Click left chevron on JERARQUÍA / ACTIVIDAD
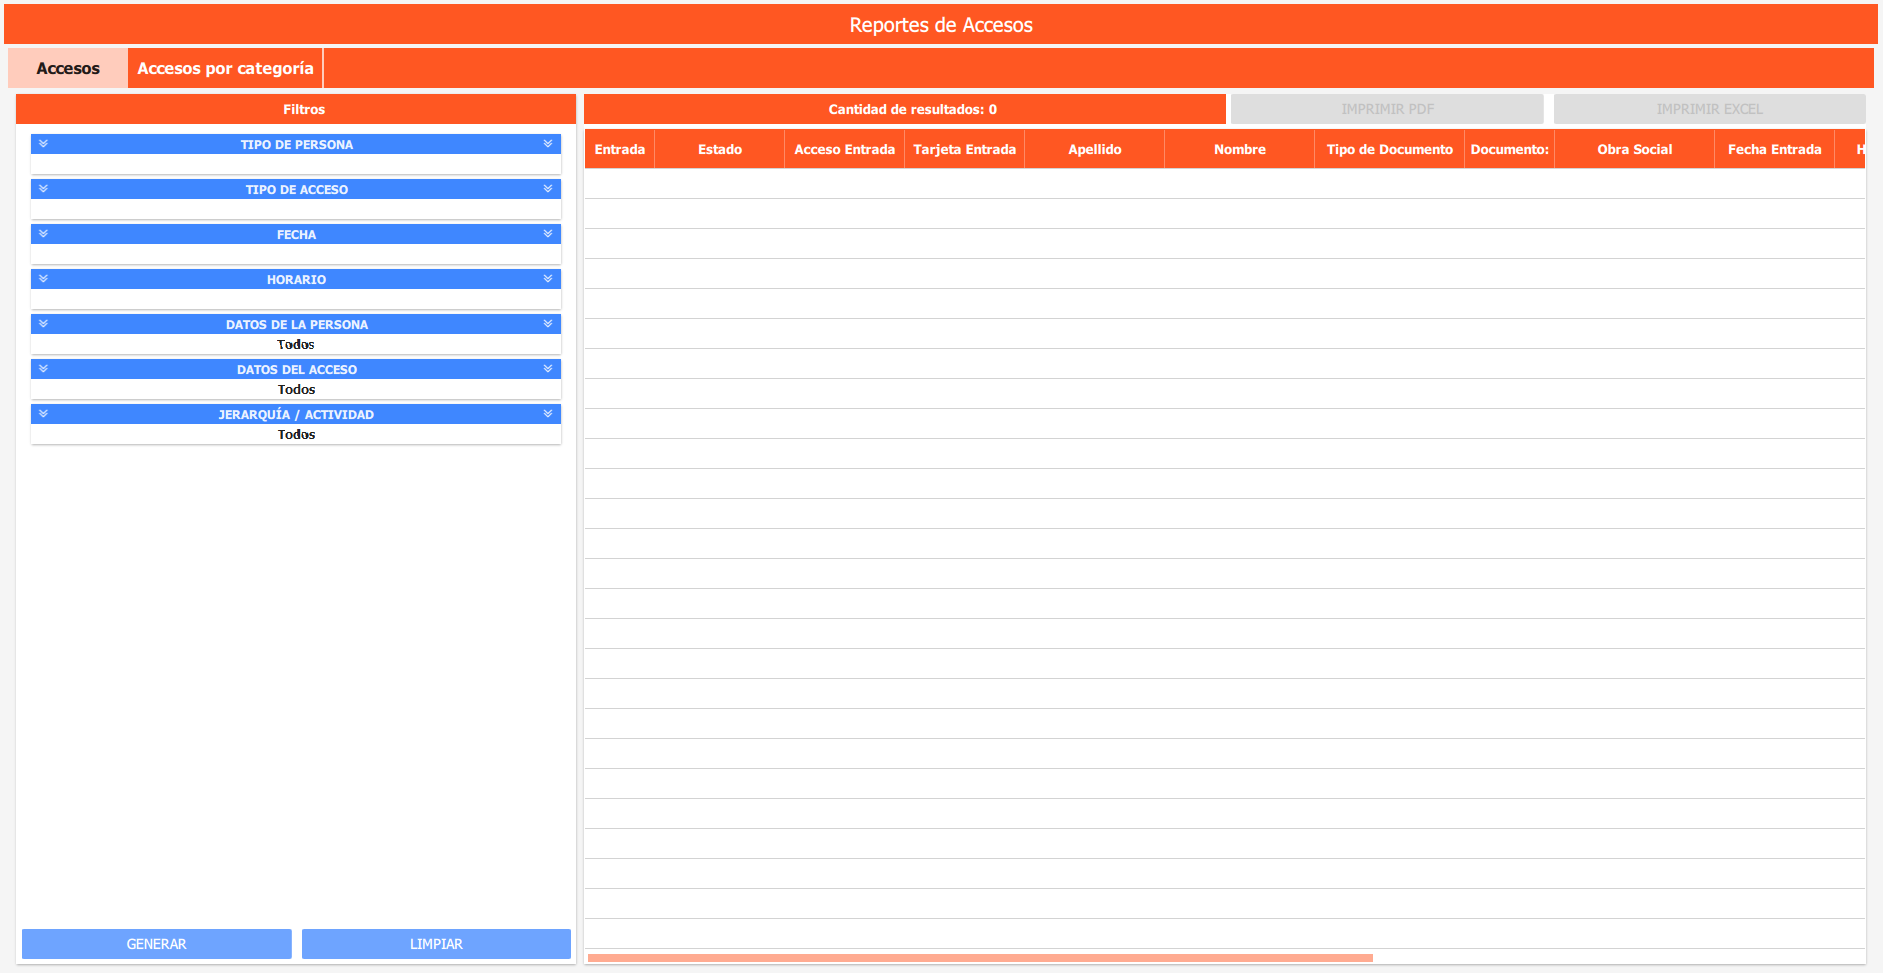Viewport: 1883px width, 973px height. (43, 414)
